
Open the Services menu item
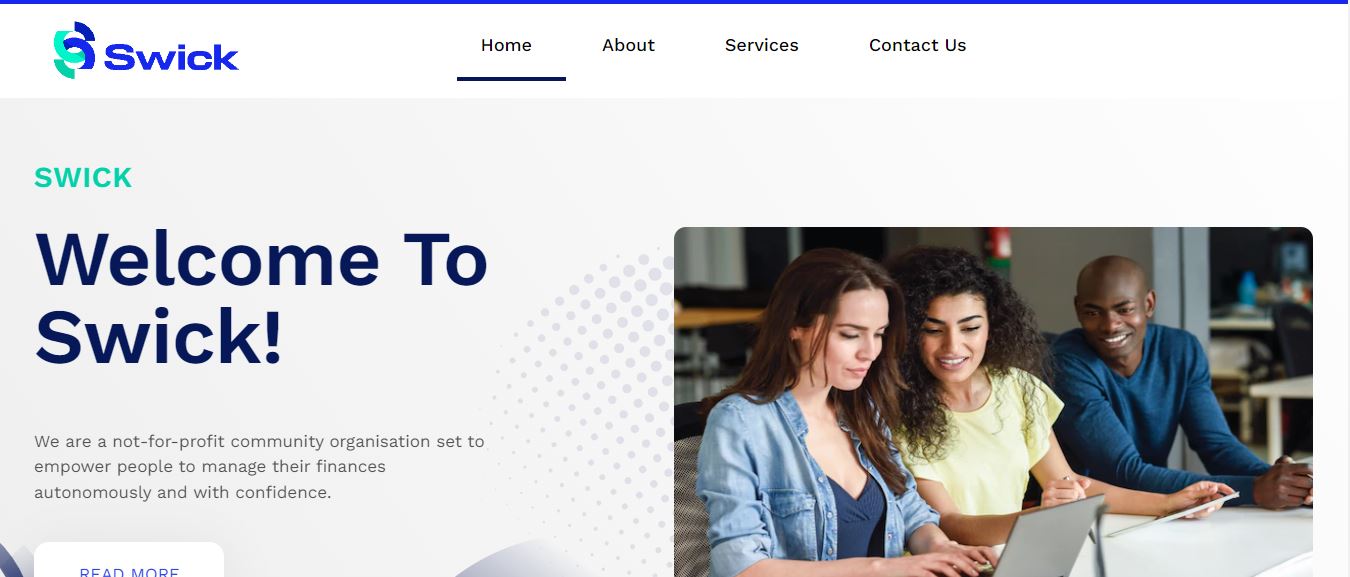pos(762,45)
